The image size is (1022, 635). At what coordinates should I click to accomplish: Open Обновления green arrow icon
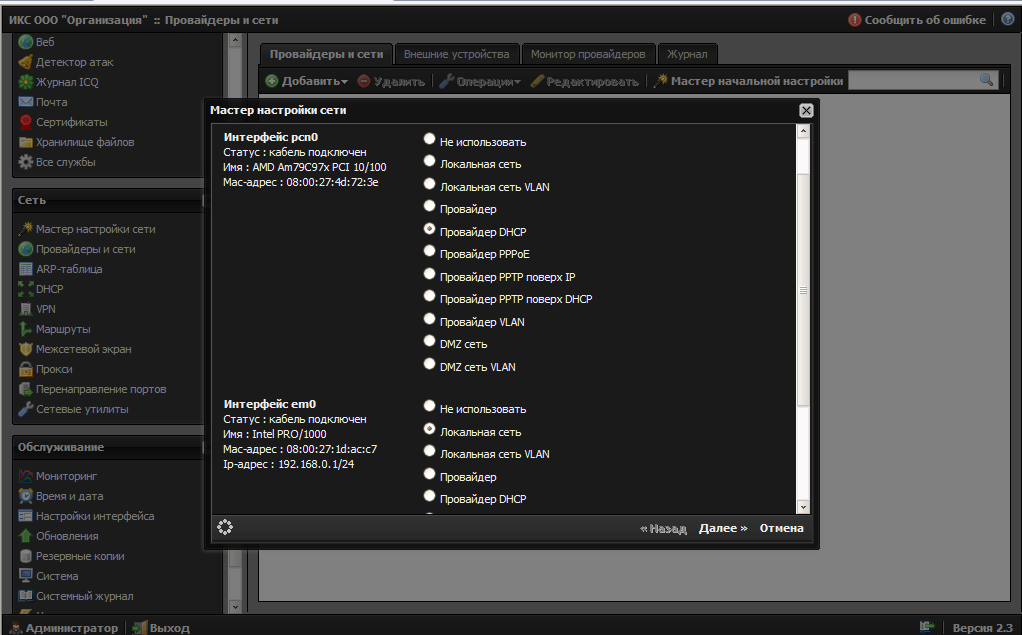25,536
